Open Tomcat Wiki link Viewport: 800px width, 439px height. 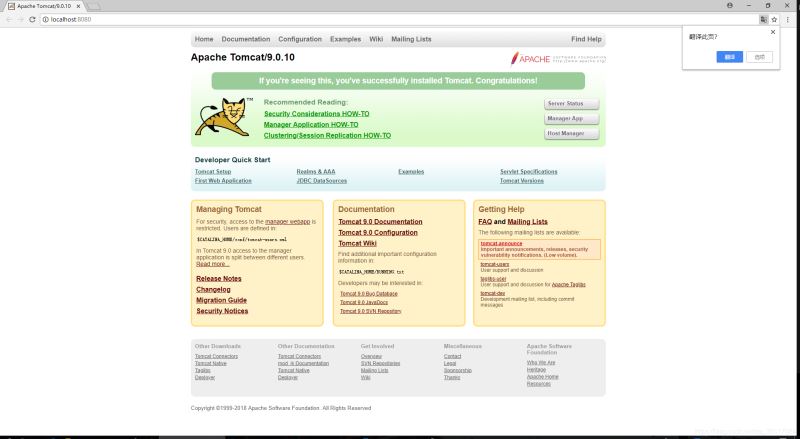(357, 243)
